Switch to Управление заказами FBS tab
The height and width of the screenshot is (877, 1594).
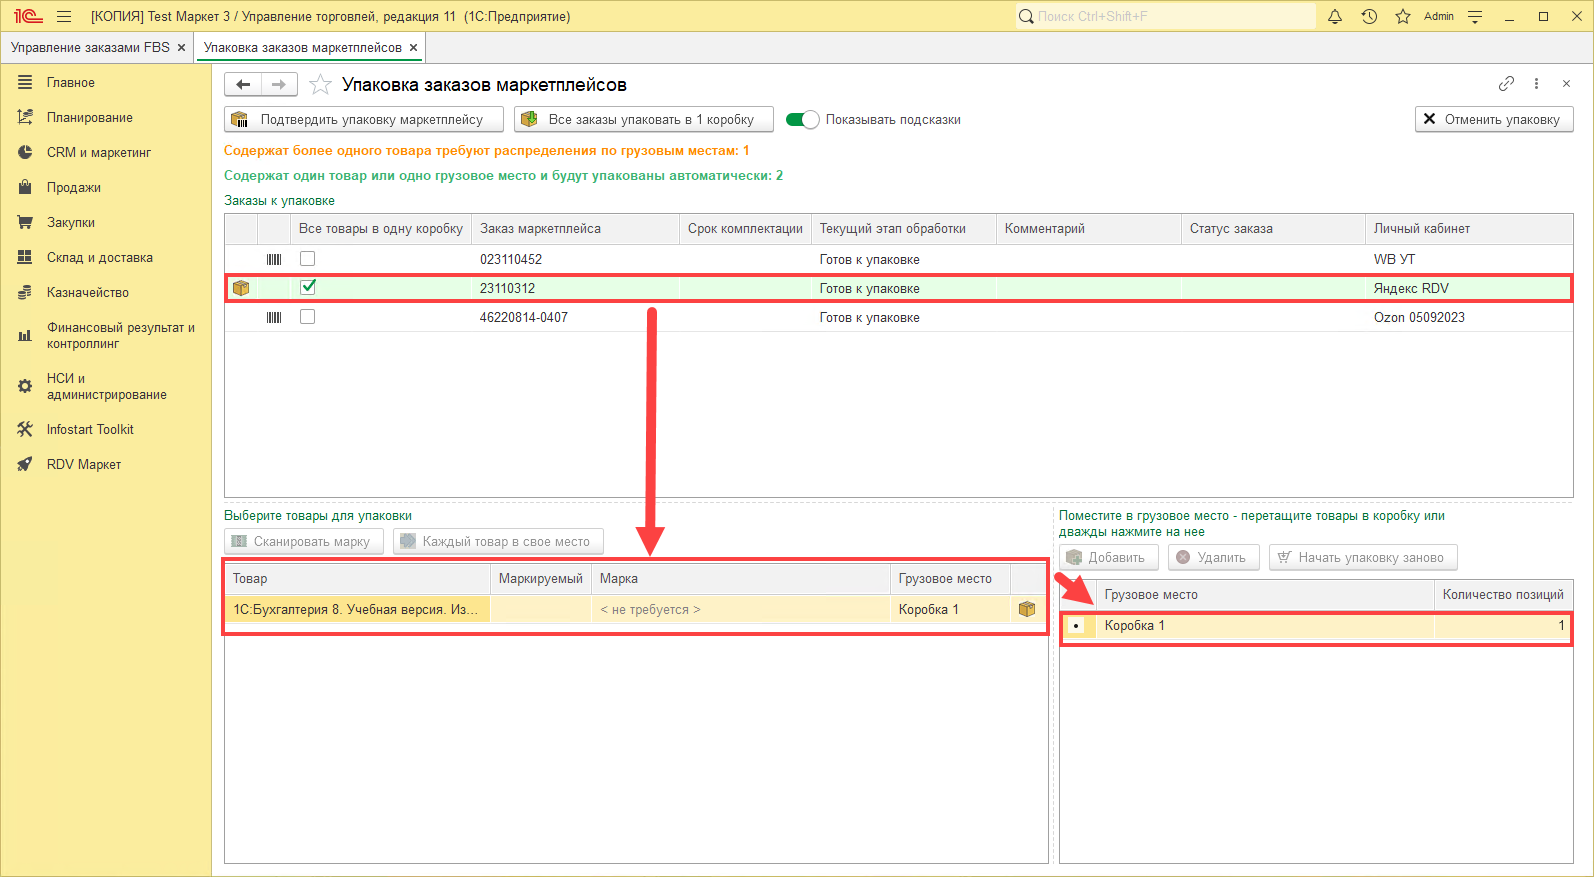[90, 48]
